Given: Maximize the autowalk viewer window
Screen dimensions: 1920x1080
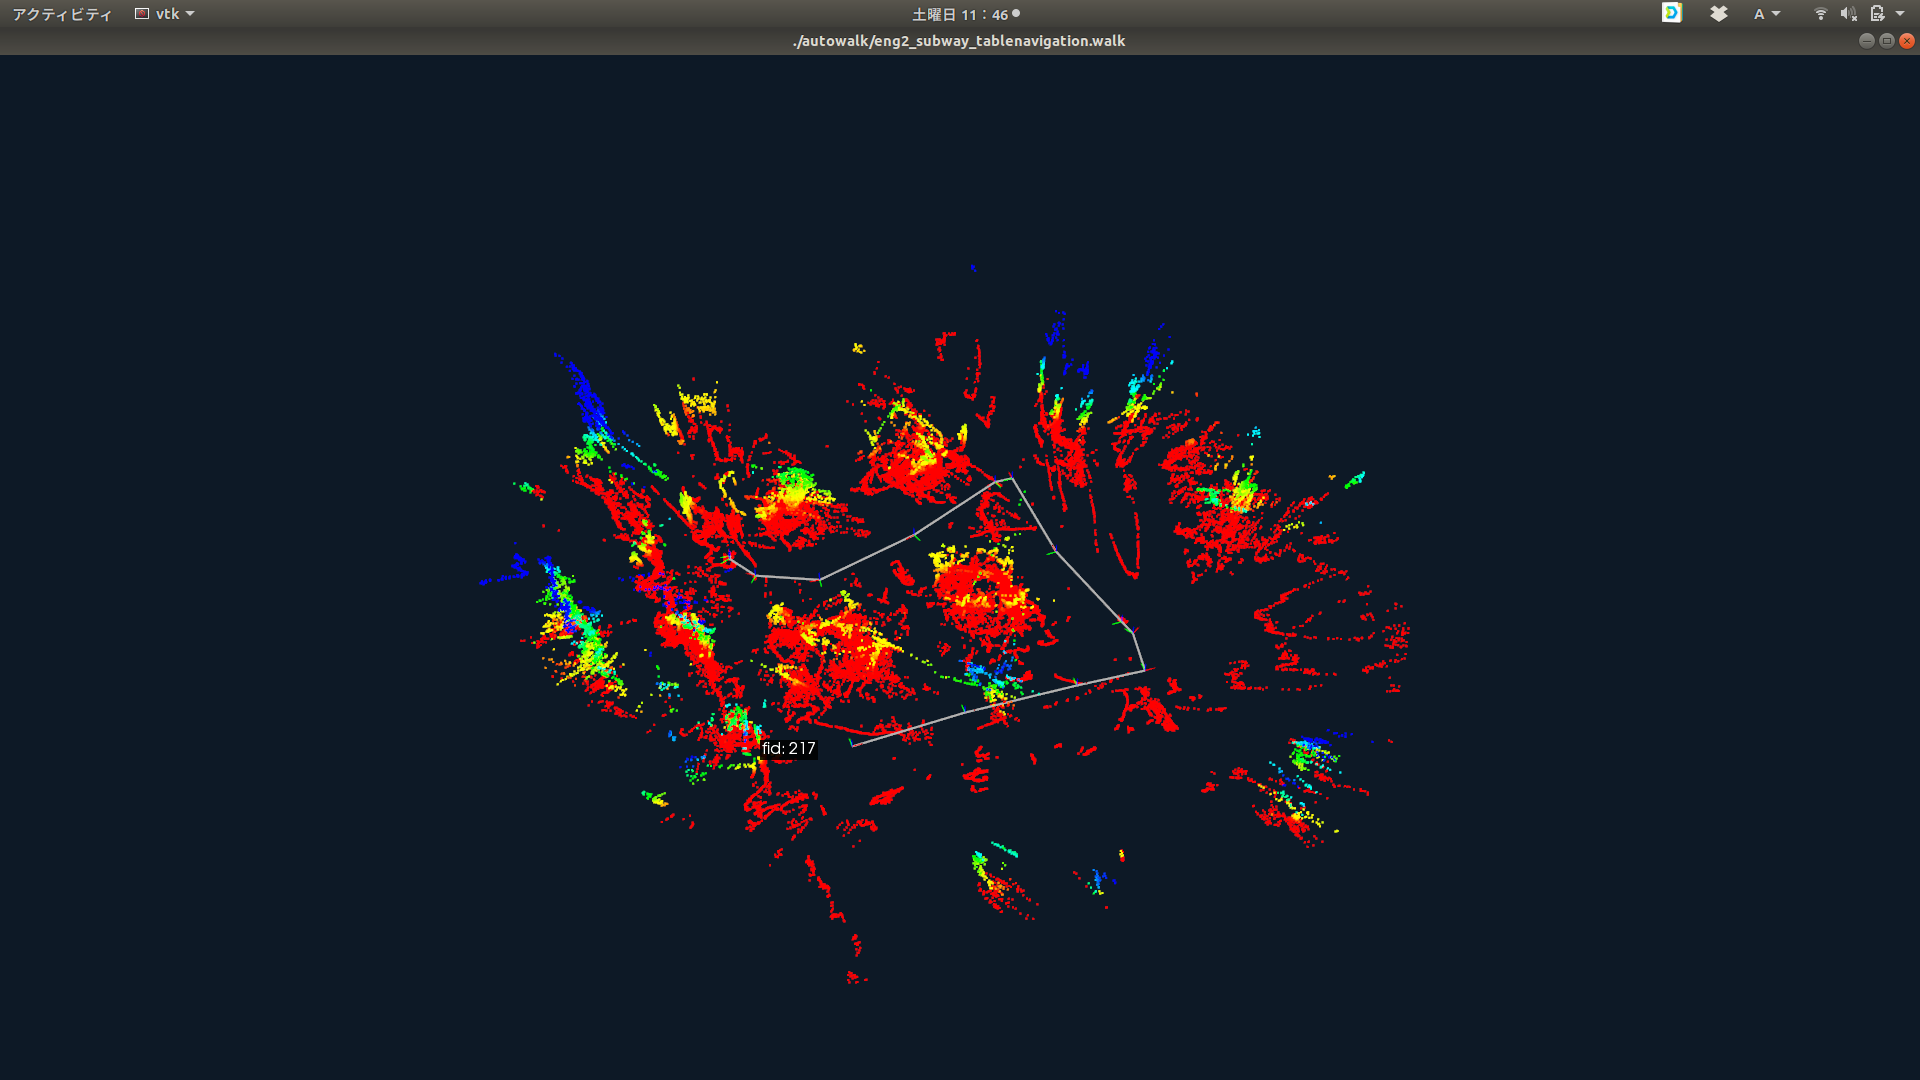Looking at the screenshot, I should coord(1887,41).
